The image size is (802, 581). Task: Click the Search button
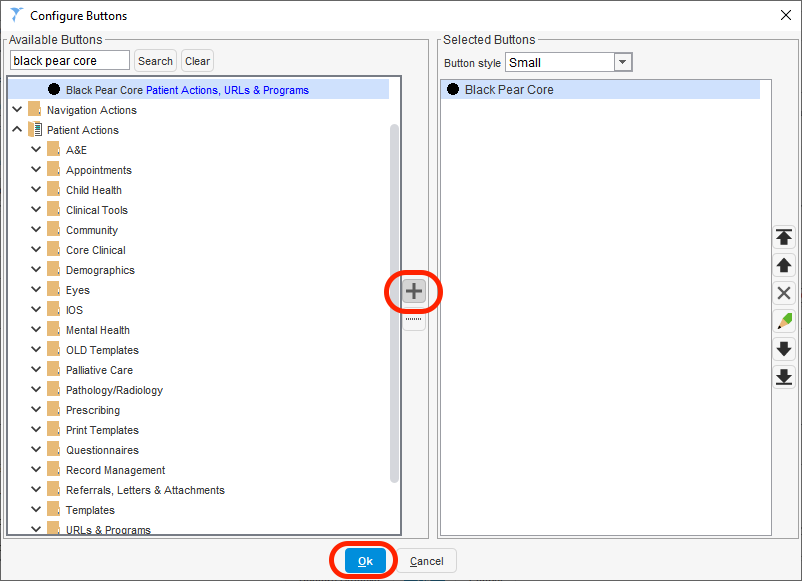point(155,61)
